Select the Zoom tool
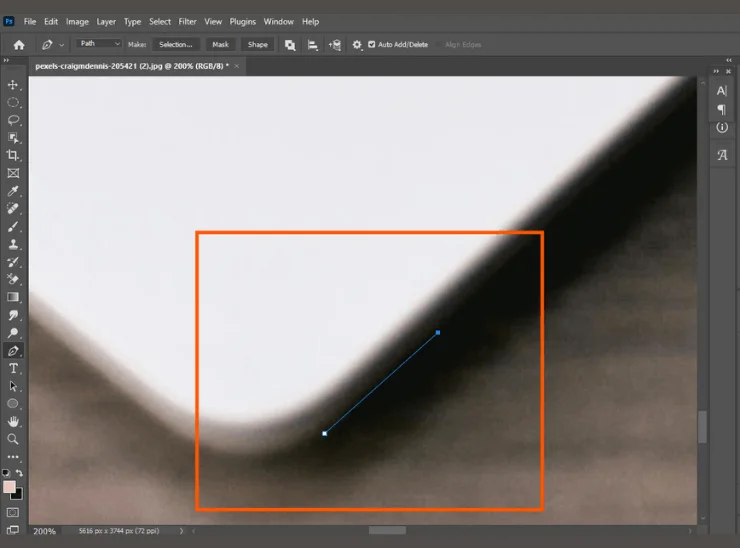 click(13, 439)
